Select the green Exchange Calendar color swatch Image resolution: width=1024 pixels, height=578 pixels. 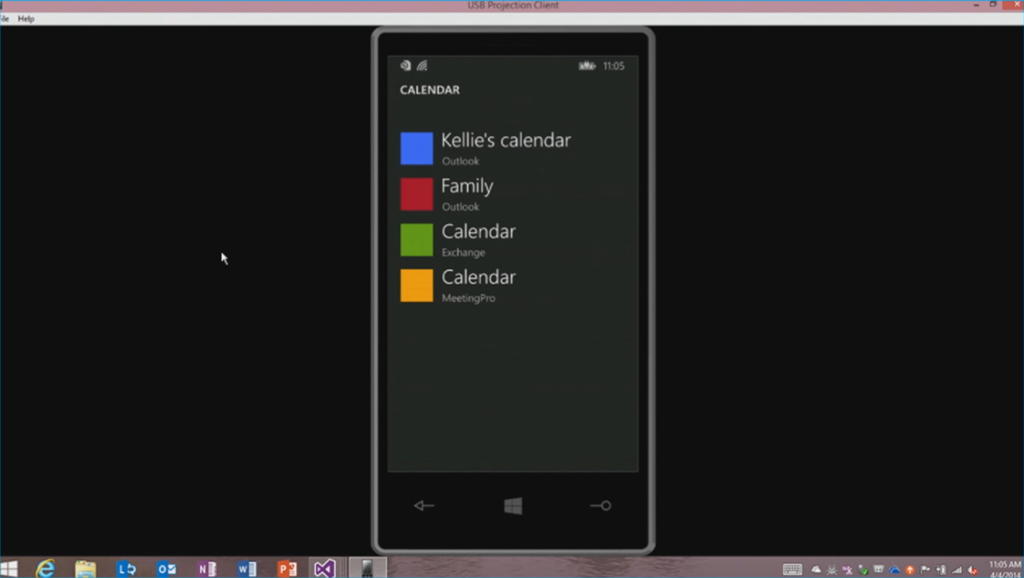417,240
